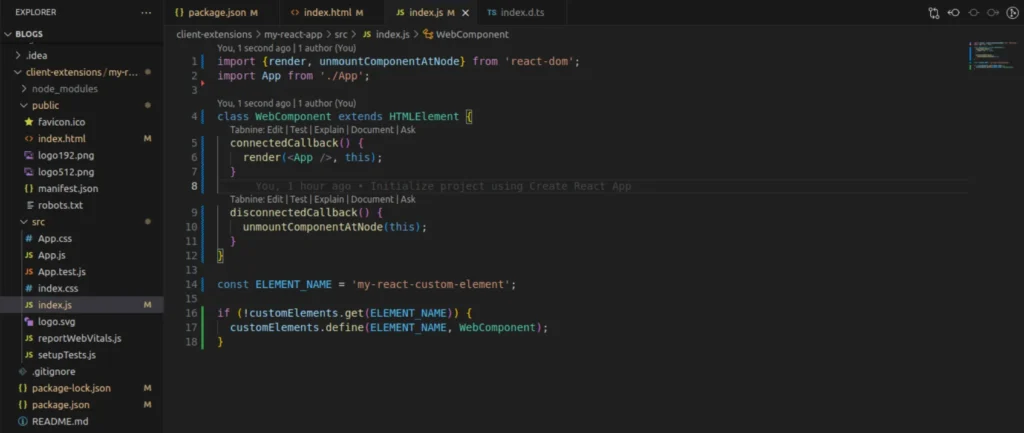This screenshot has width=1024, height=433.
Task: Click the minimap code preview
Action: point(992,56)
